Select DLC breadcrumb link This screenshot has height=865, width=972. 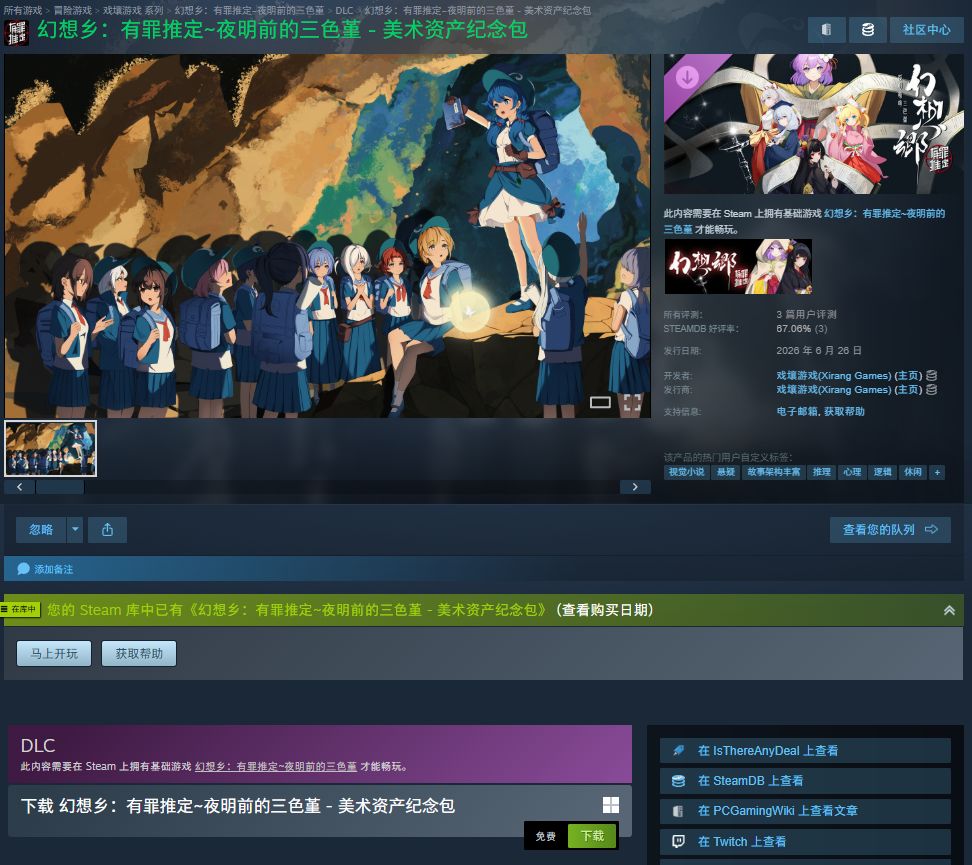click(344, 11)
